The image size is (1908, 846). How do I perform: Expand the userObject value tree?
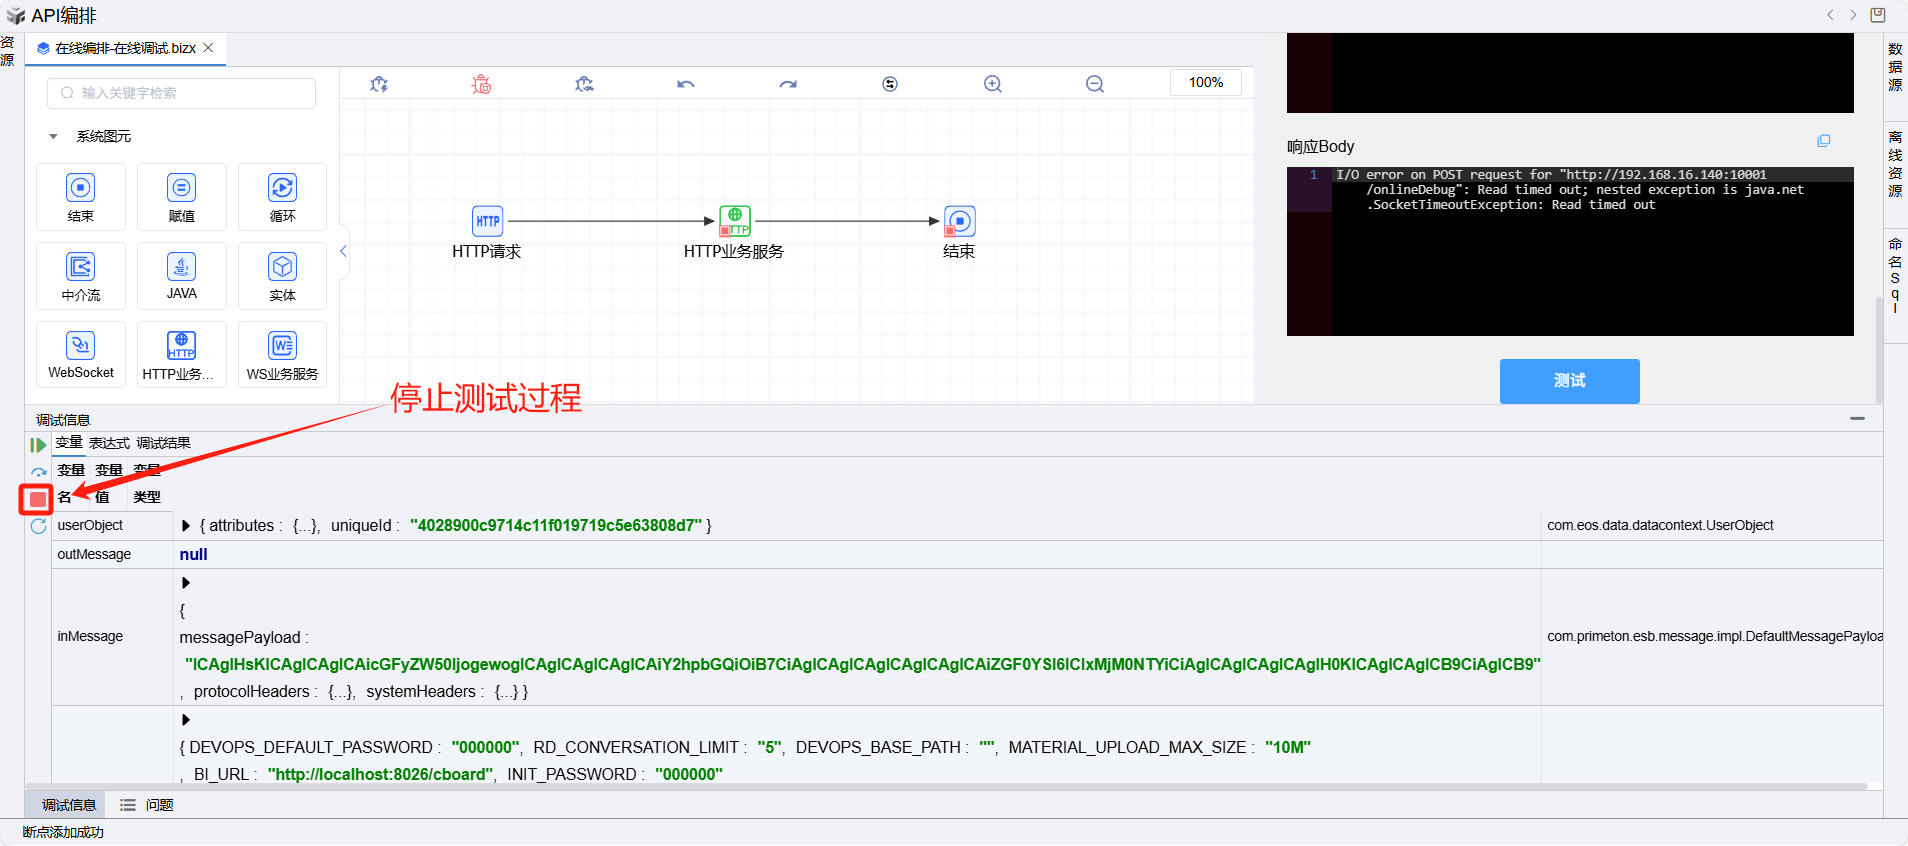186,526
